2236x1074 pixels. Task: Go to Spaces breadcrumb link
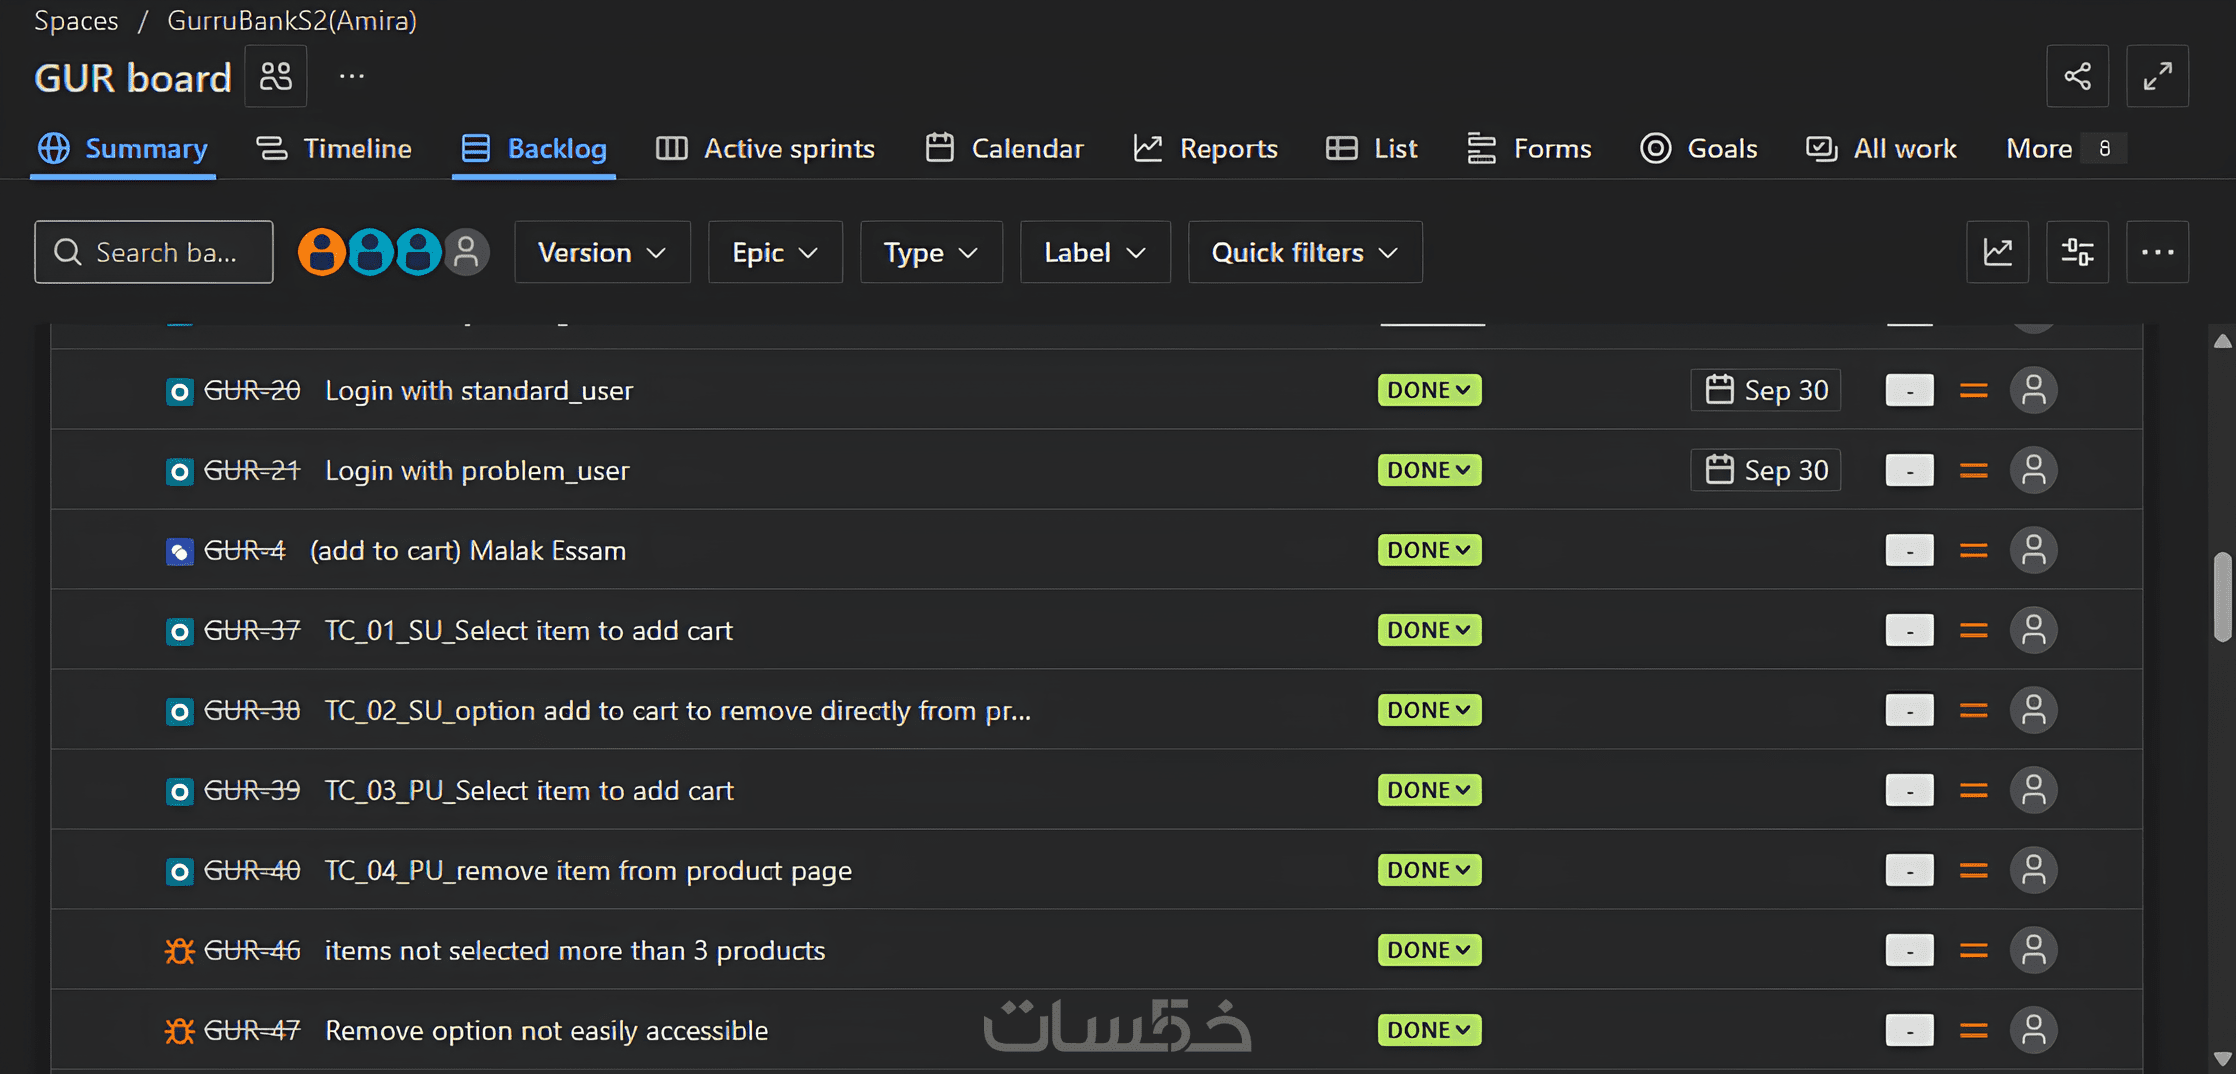[x=76, y=20]
